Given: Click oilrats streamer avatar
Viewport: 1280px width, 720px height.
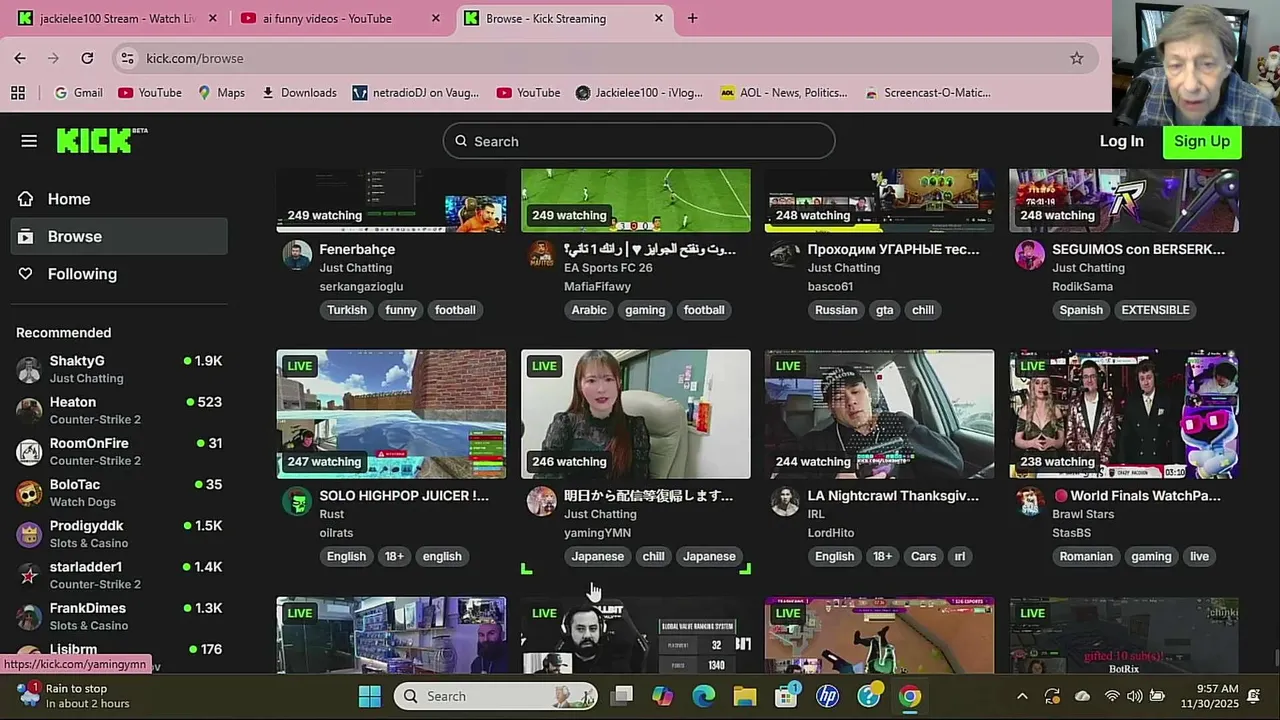Looking at the screenshot, I should pyautogui.click(x=297, y=501).
